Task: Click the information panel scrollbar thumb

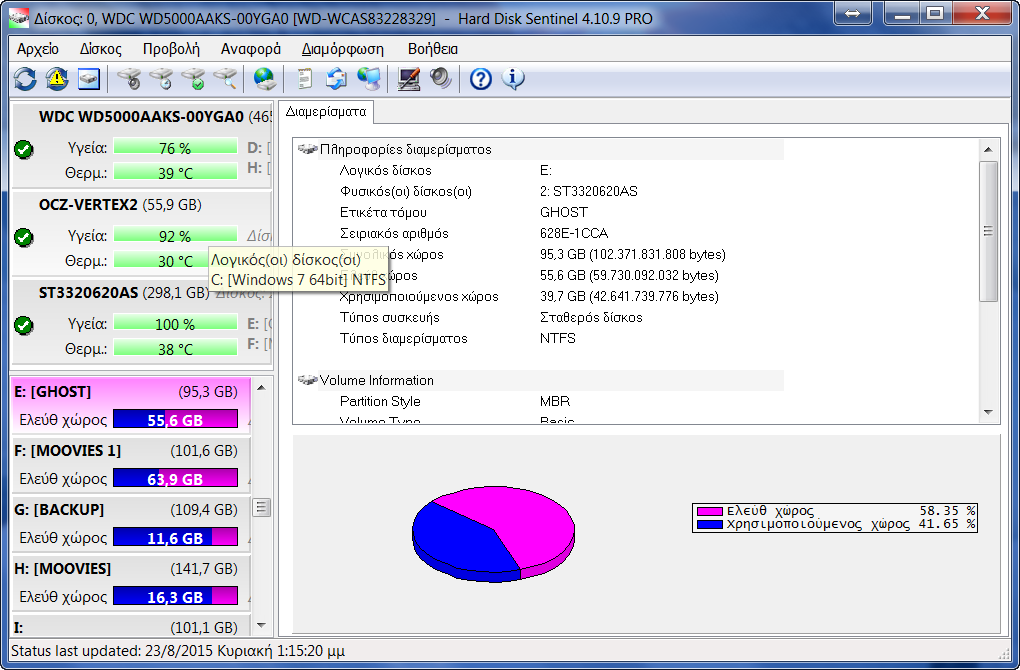Action: (x=988, y=232)
